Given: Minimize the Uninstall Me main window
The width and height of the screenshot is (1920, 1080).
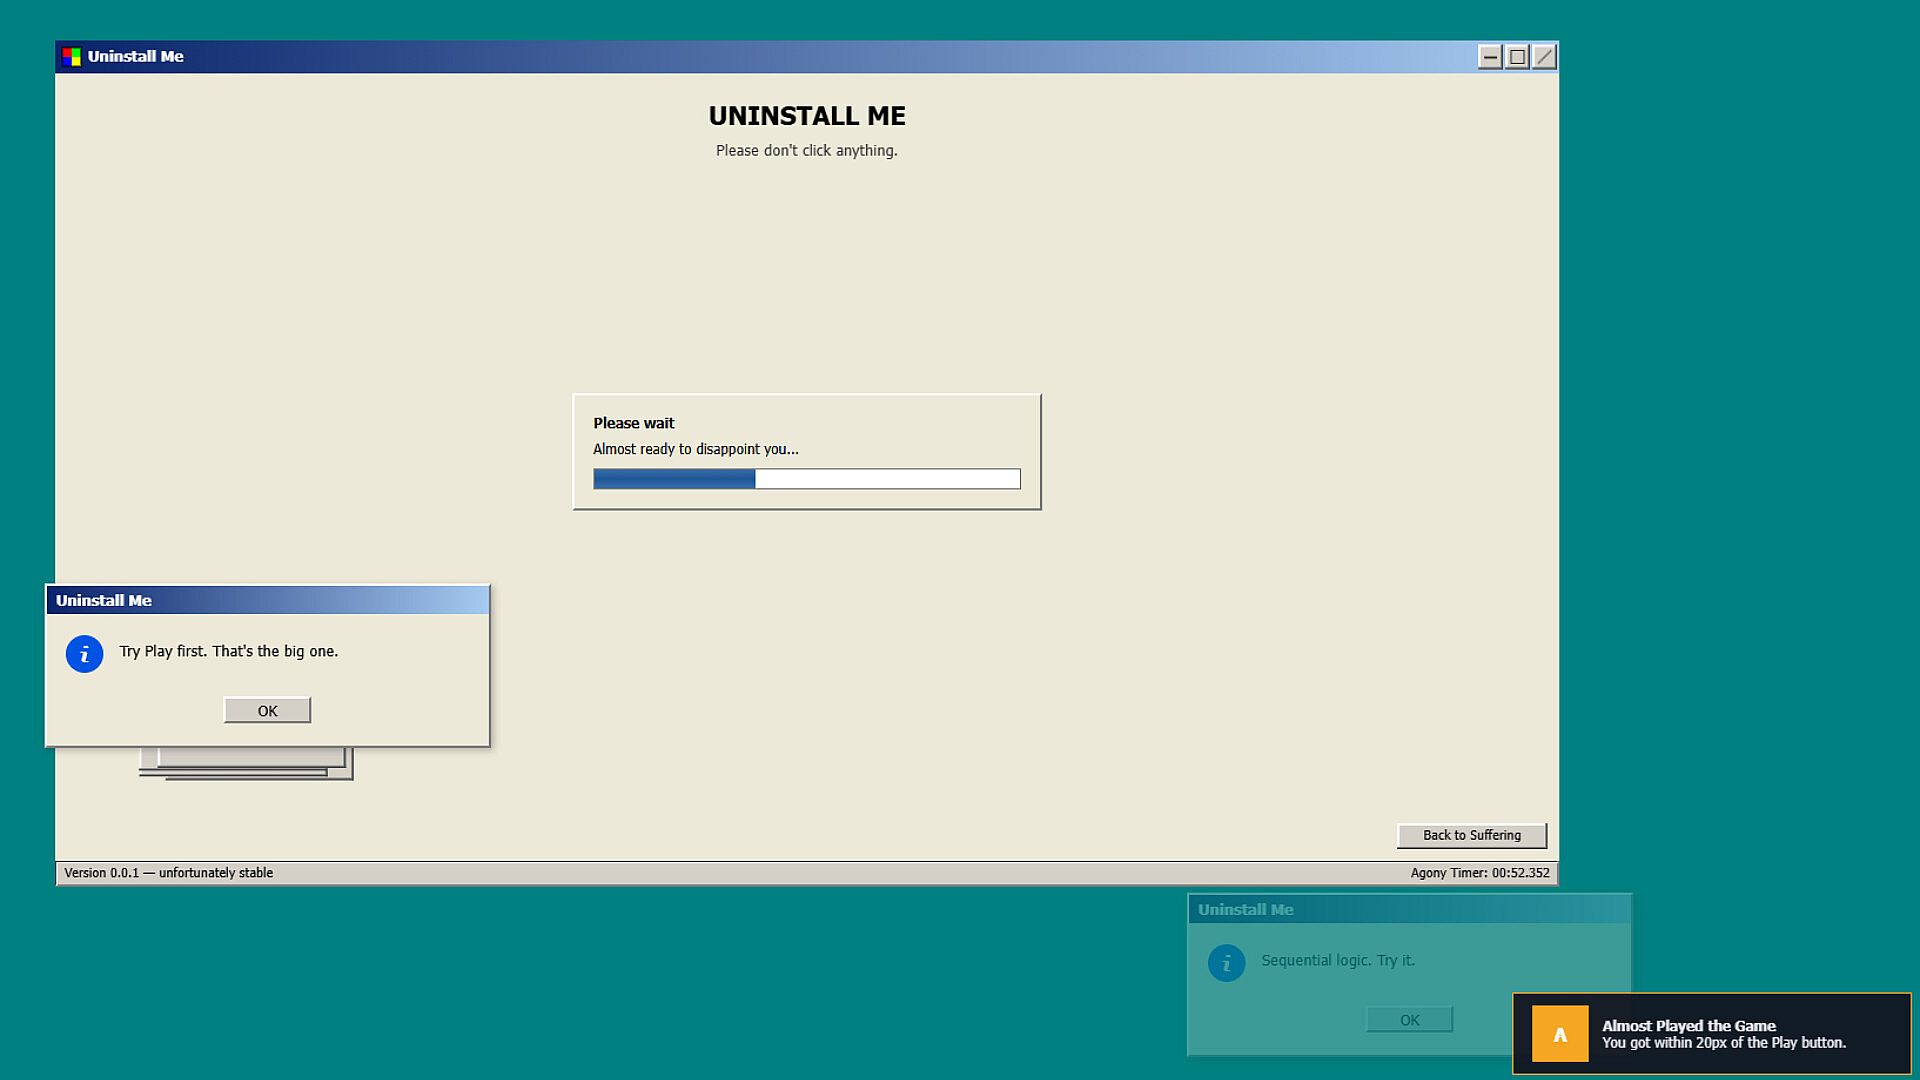Looking at the screenshot, I should 1490,57.
